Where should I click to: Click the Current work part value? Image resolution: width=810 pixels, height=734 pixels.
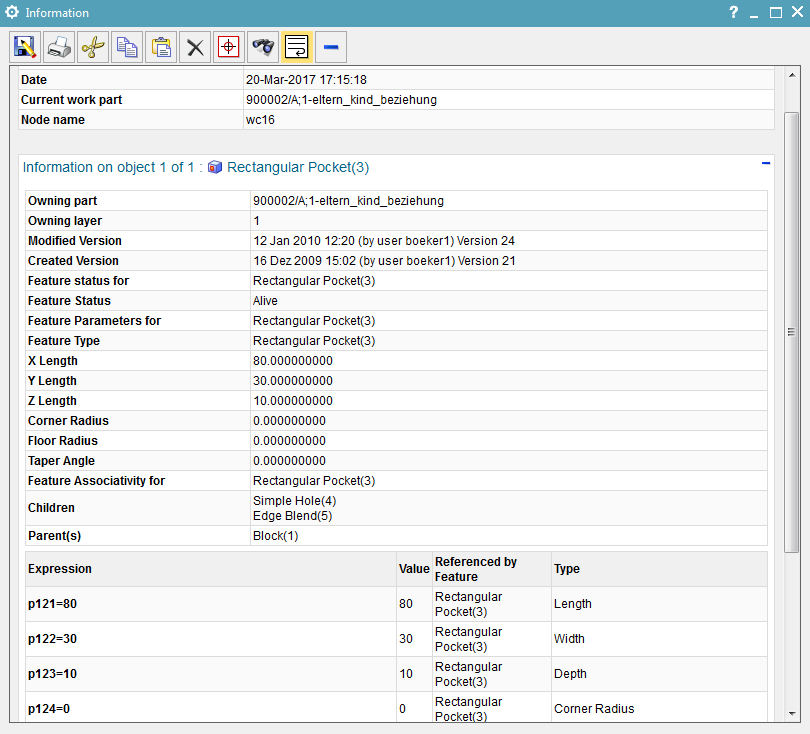coord(341,100)
